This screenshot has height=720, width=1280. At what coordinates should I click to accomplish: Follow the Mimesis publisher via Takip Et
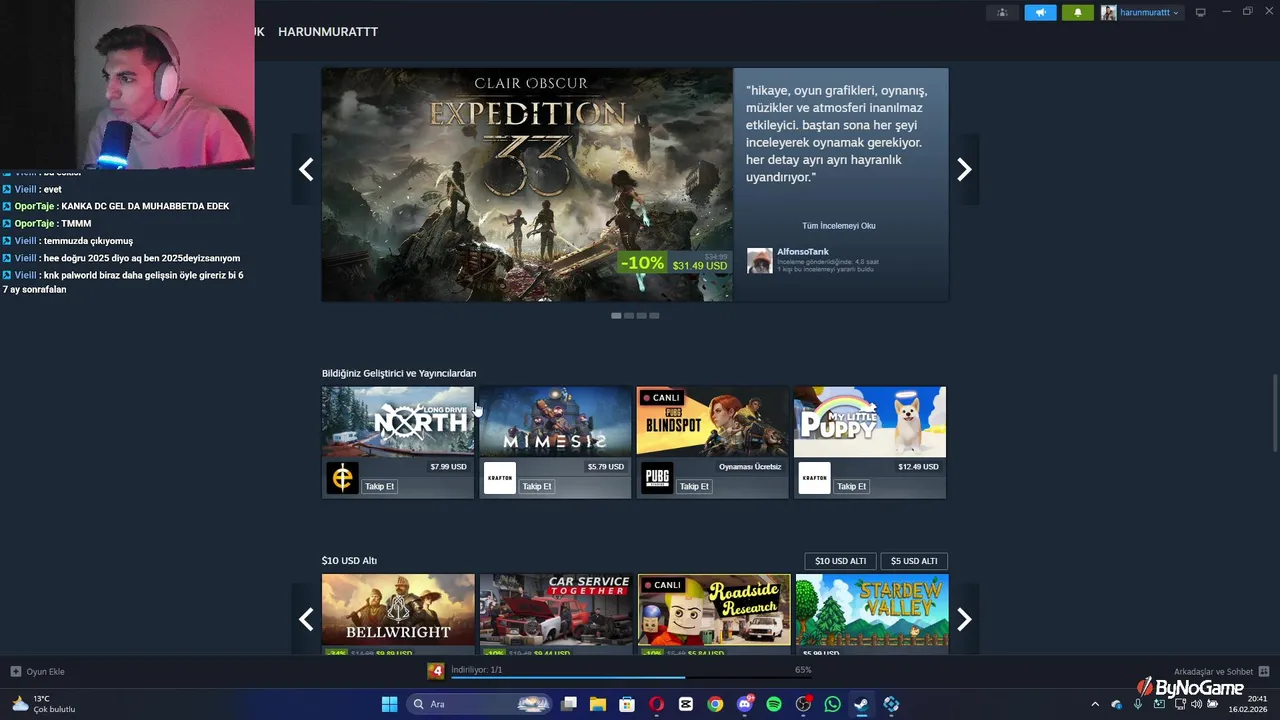[537, 486]
